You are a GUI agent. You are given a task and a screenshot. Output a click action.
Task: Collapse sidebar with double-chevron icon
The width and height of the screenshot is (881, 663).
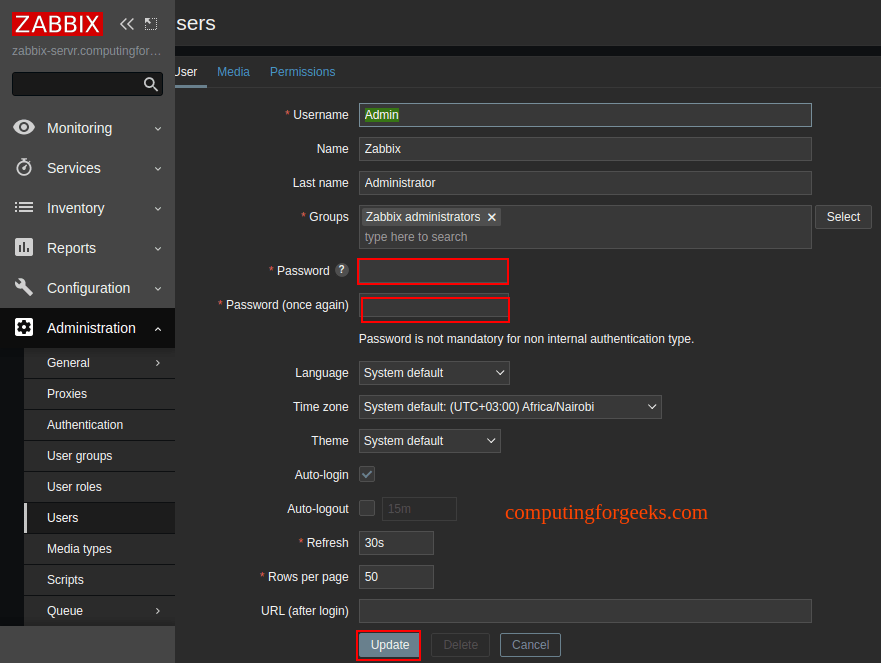click(127, 24)
